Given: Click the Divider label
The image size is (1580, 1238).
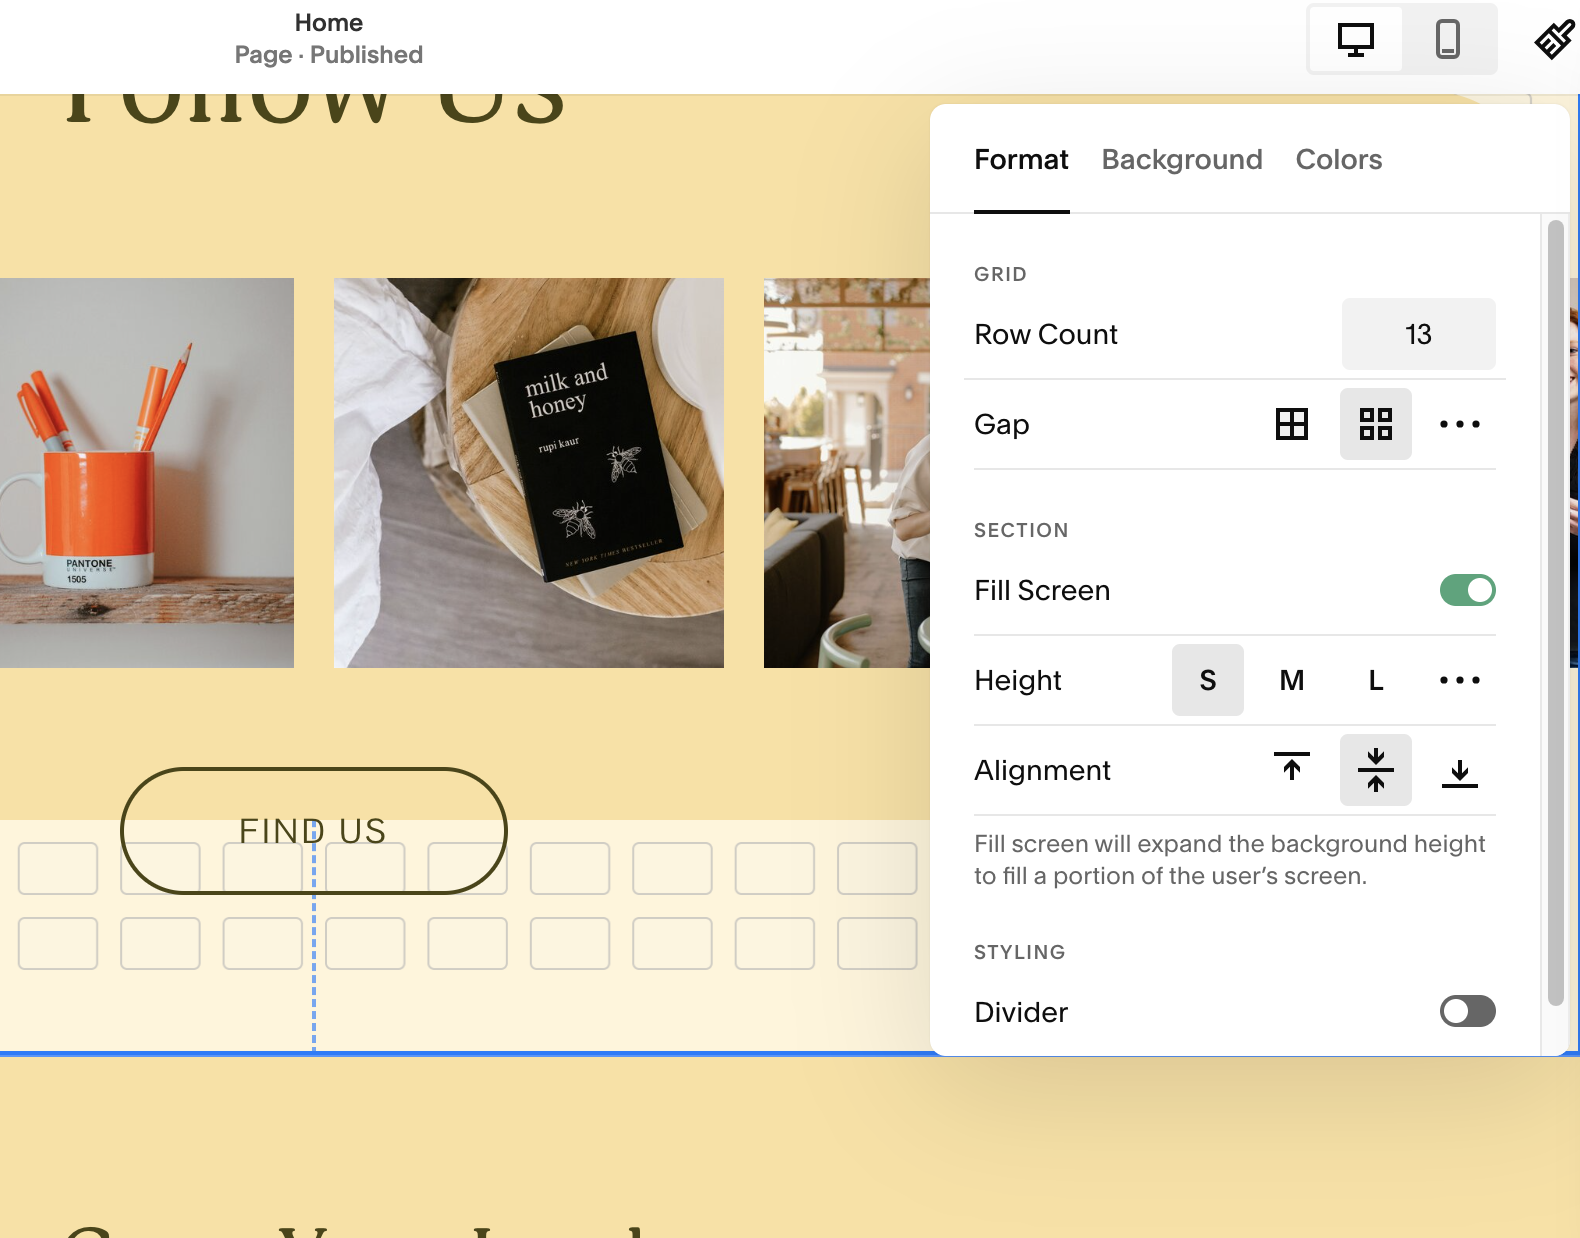Looking at the screenshot, I should pyautogui.click(x=1021, y=1012).
